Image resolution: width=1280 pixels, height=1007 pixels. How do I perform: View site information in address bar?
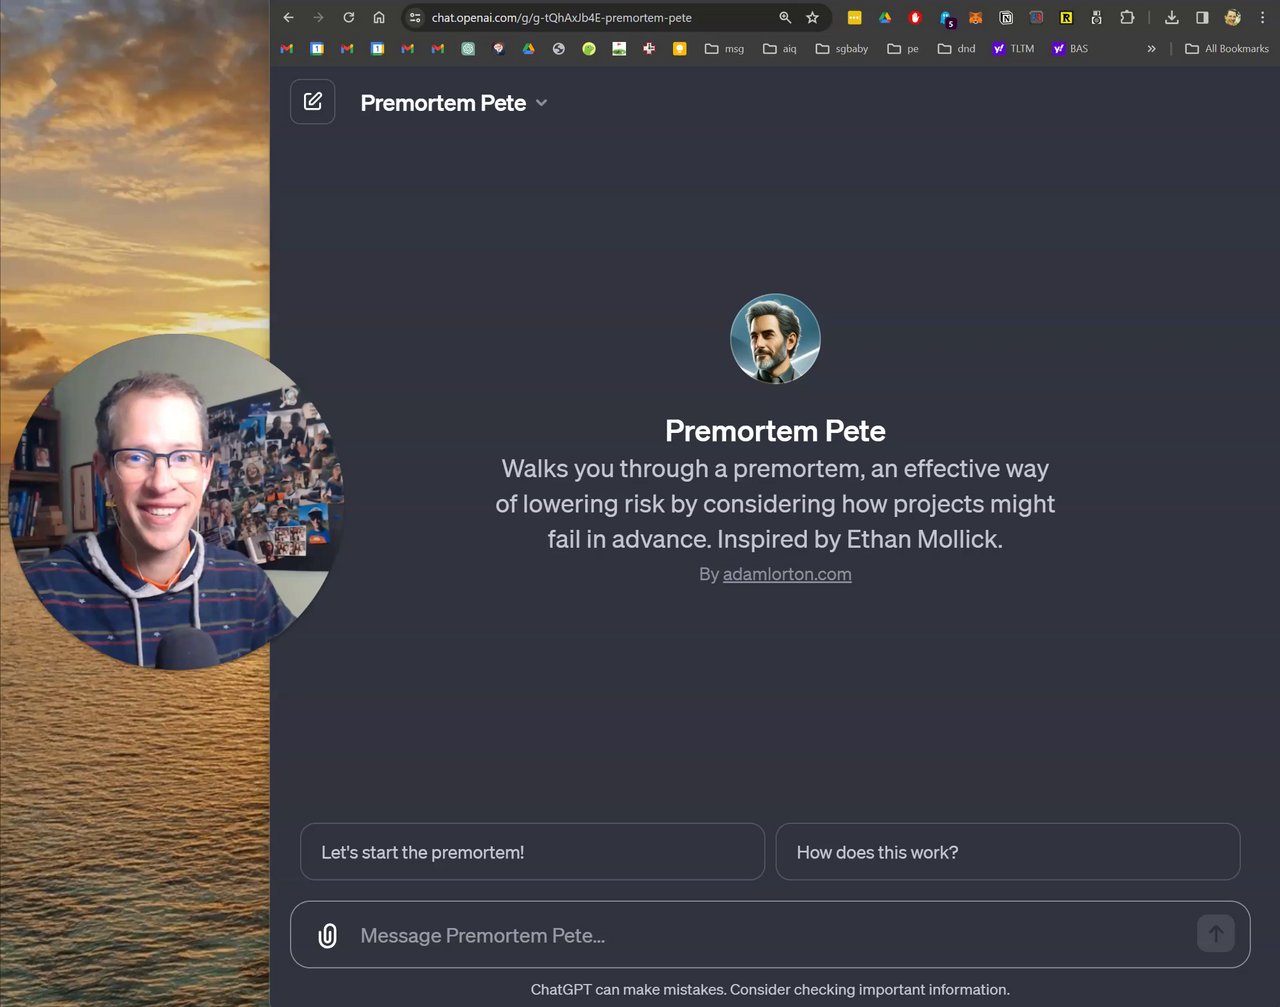click(415, 17)
